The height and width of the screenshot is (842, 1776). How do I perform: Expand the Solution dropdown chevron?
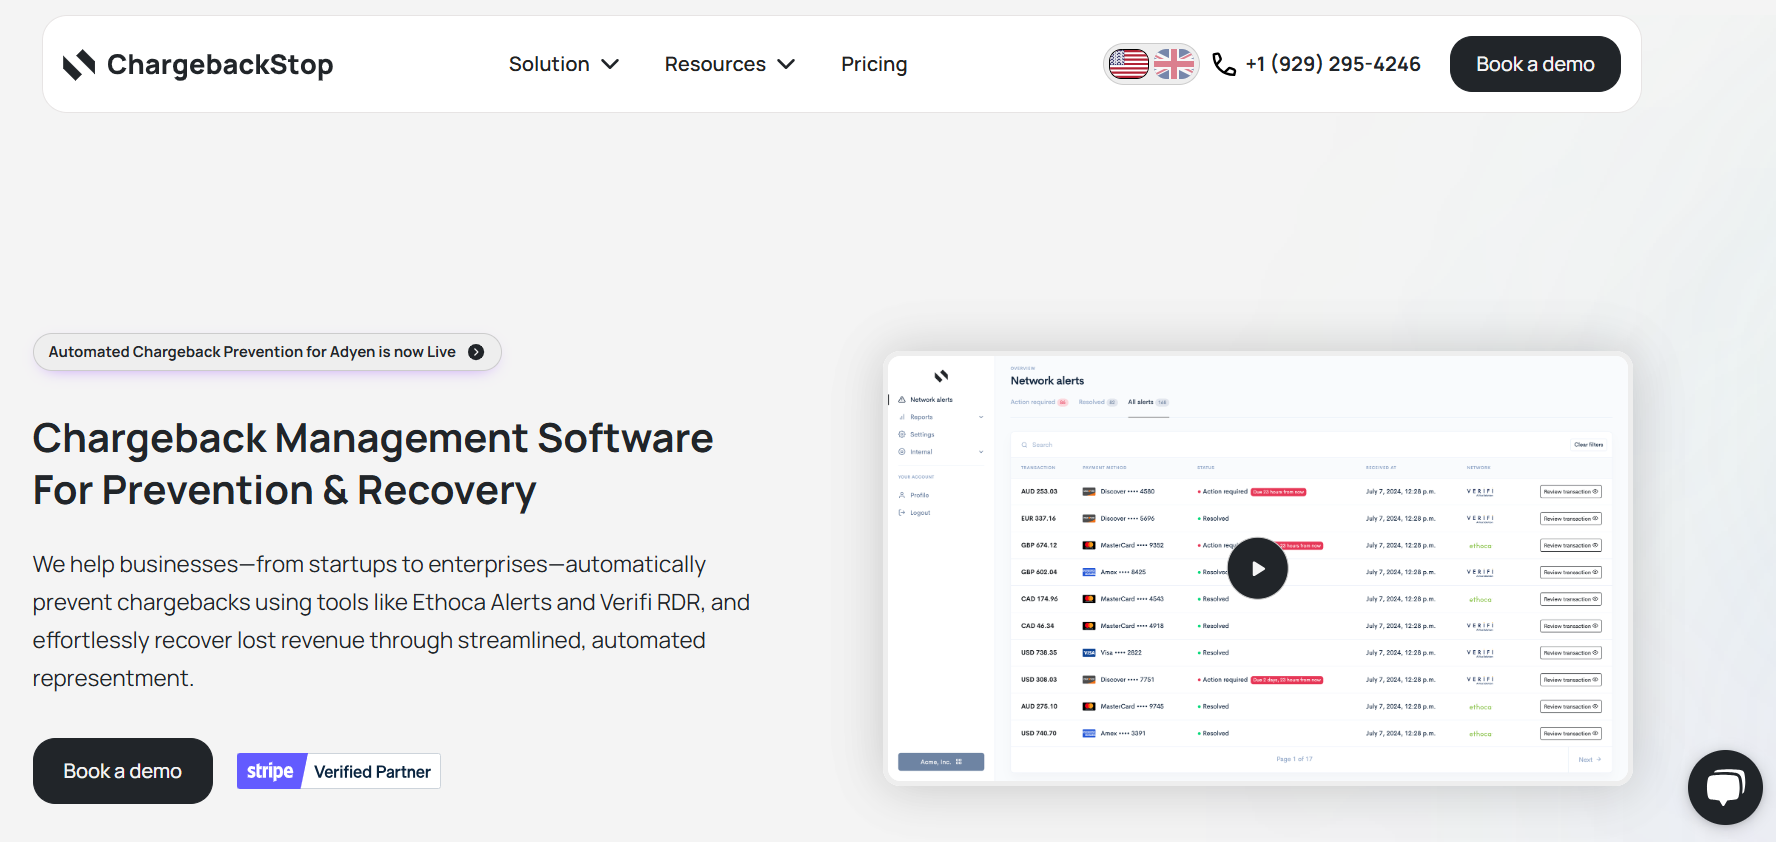tap(610, 64)
